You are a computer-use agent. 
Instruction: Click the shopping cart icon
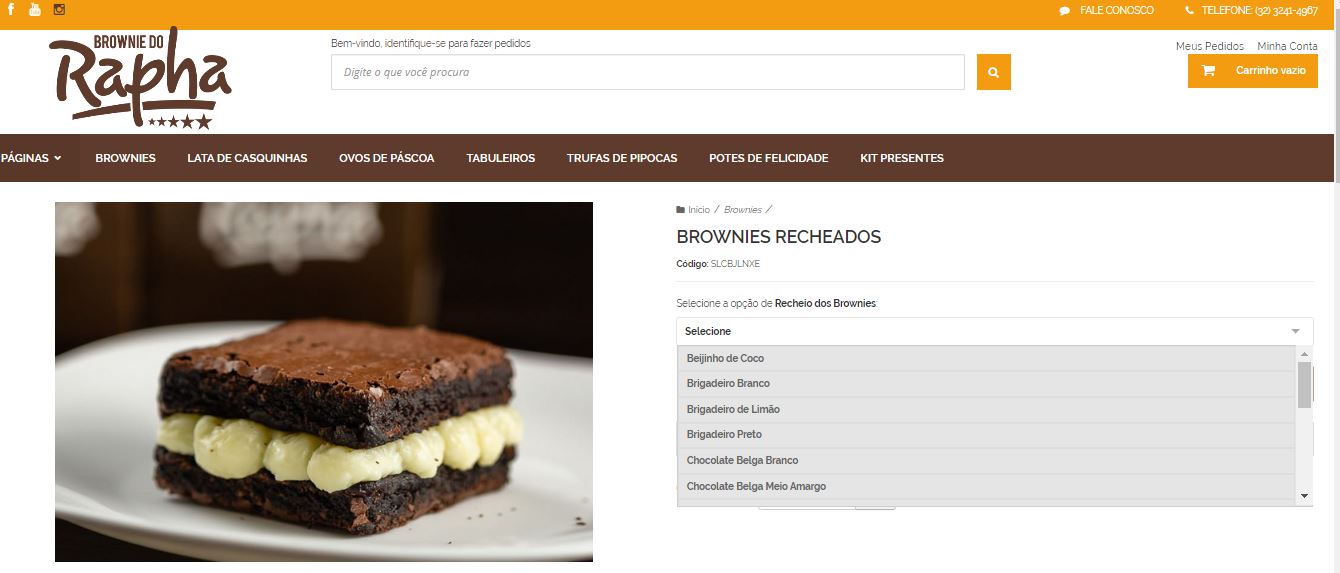[1208, 71]
